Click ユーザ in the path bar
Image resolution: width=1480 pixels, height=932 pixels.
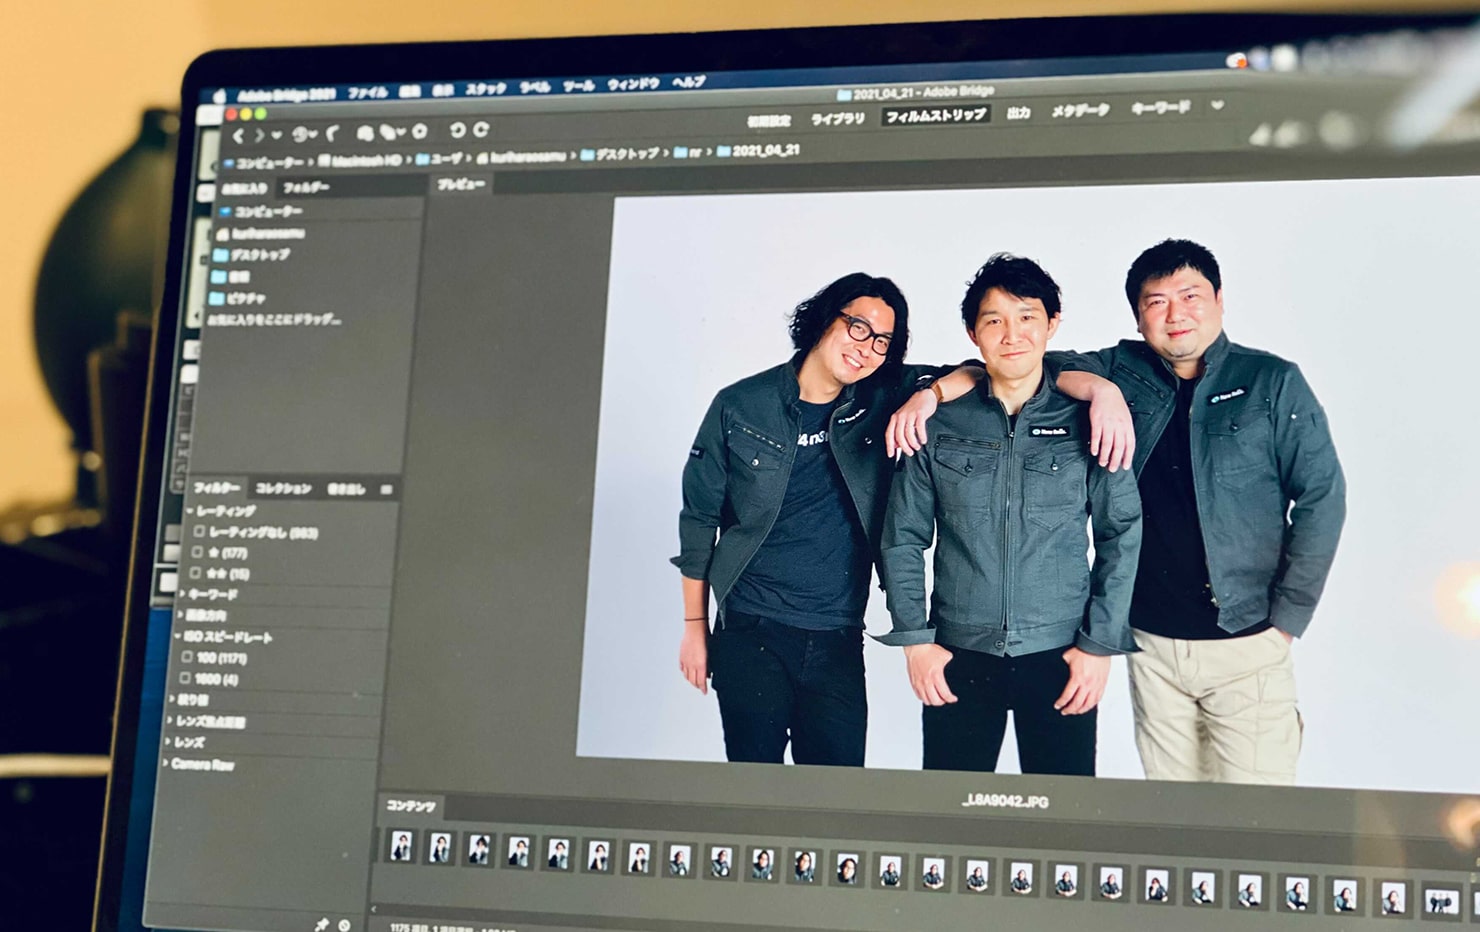point(440,157)
